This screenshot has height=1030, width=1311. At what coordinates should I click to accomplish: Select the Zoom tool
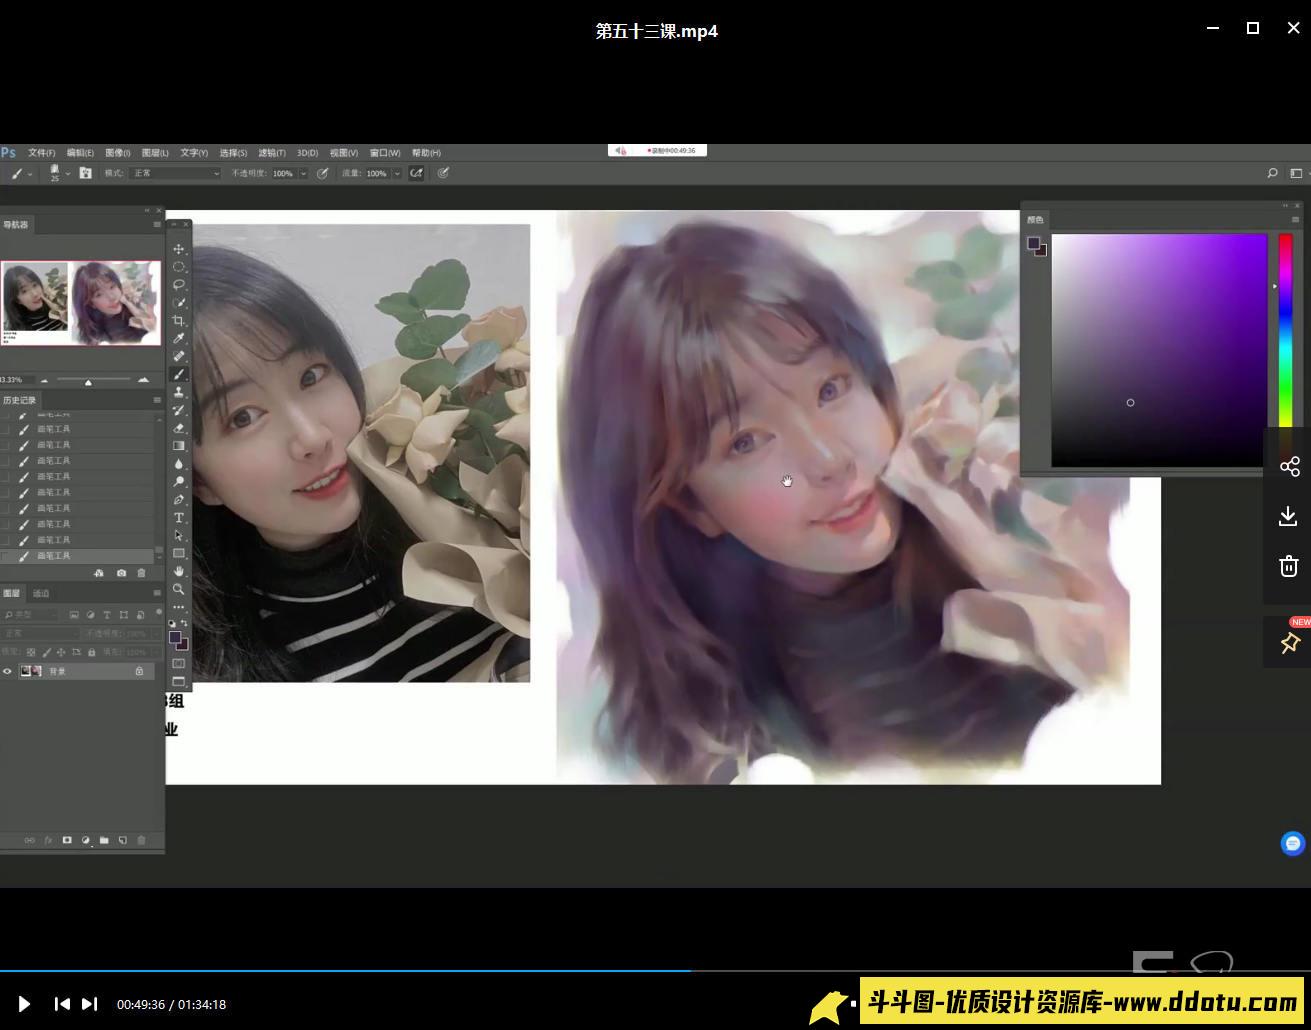179,589
